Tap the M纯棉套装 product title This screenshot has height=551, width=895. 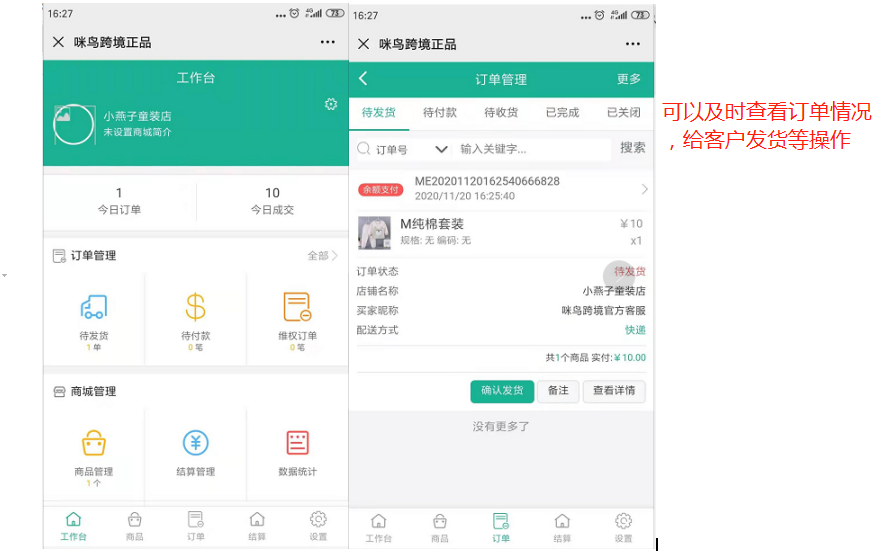click(x=432, y=224)
